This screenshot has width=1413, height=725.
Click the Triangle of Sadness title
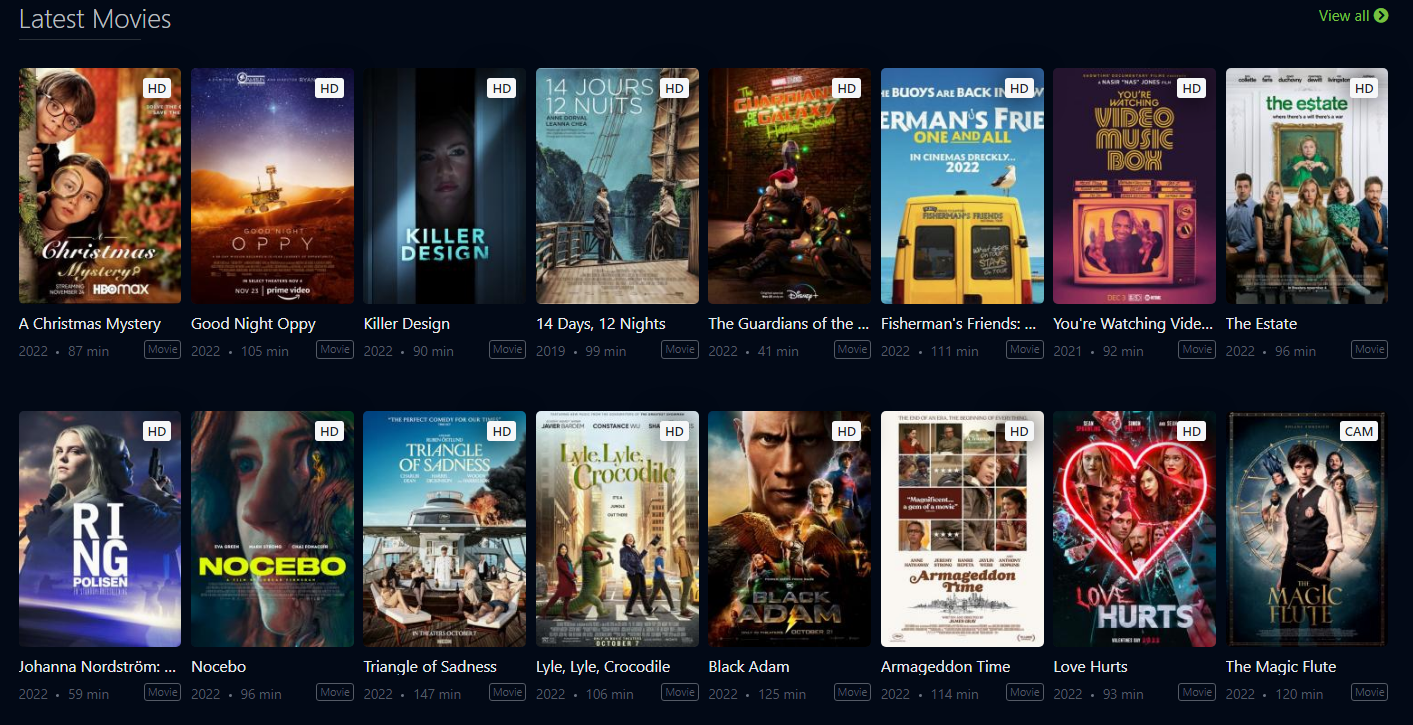point(430,667)
